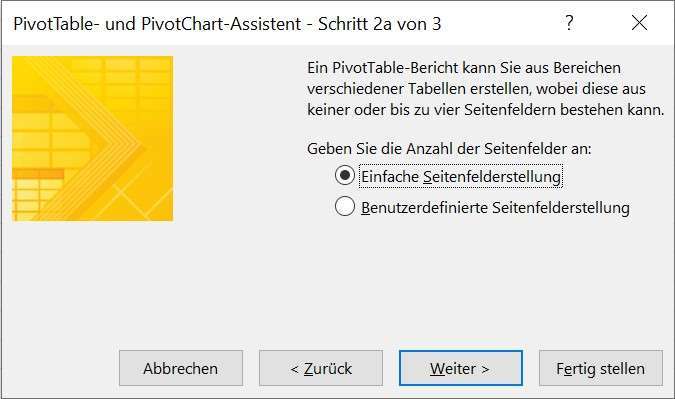Click the description line verschiedener Tabellen erstellen
This screenshot has width=675, height=399.
(x=476, y=89)
